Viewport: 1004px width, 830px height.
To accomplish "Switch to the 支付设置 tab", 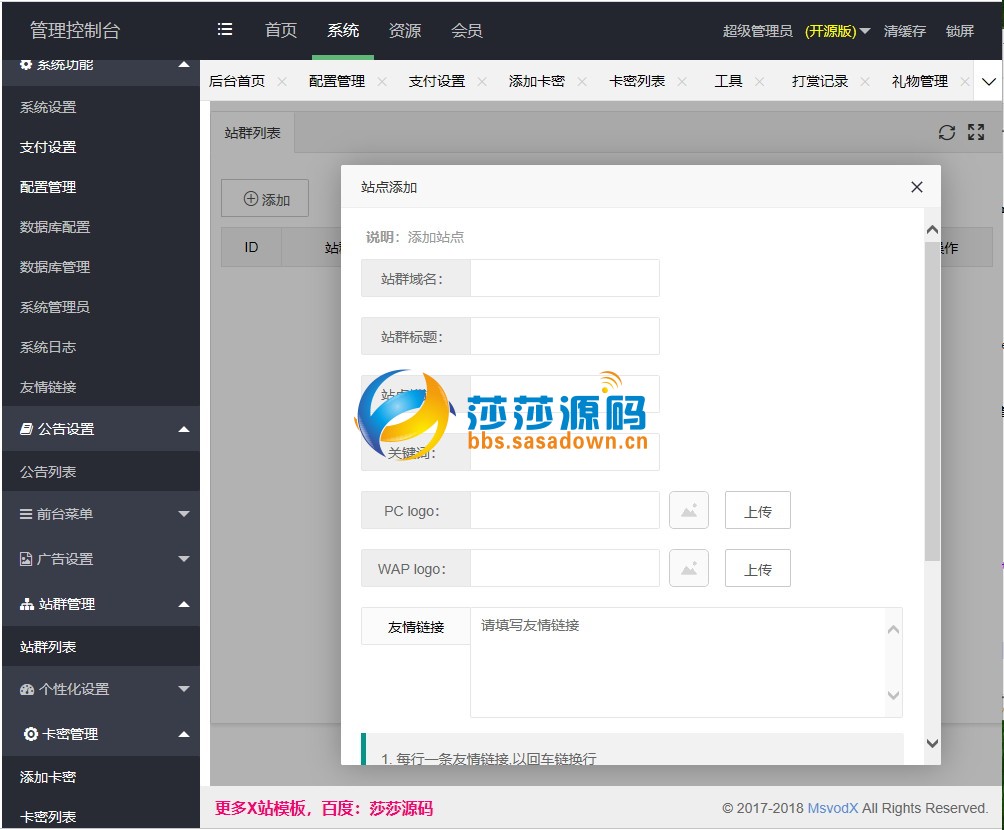I will click(x=437, y=81).
